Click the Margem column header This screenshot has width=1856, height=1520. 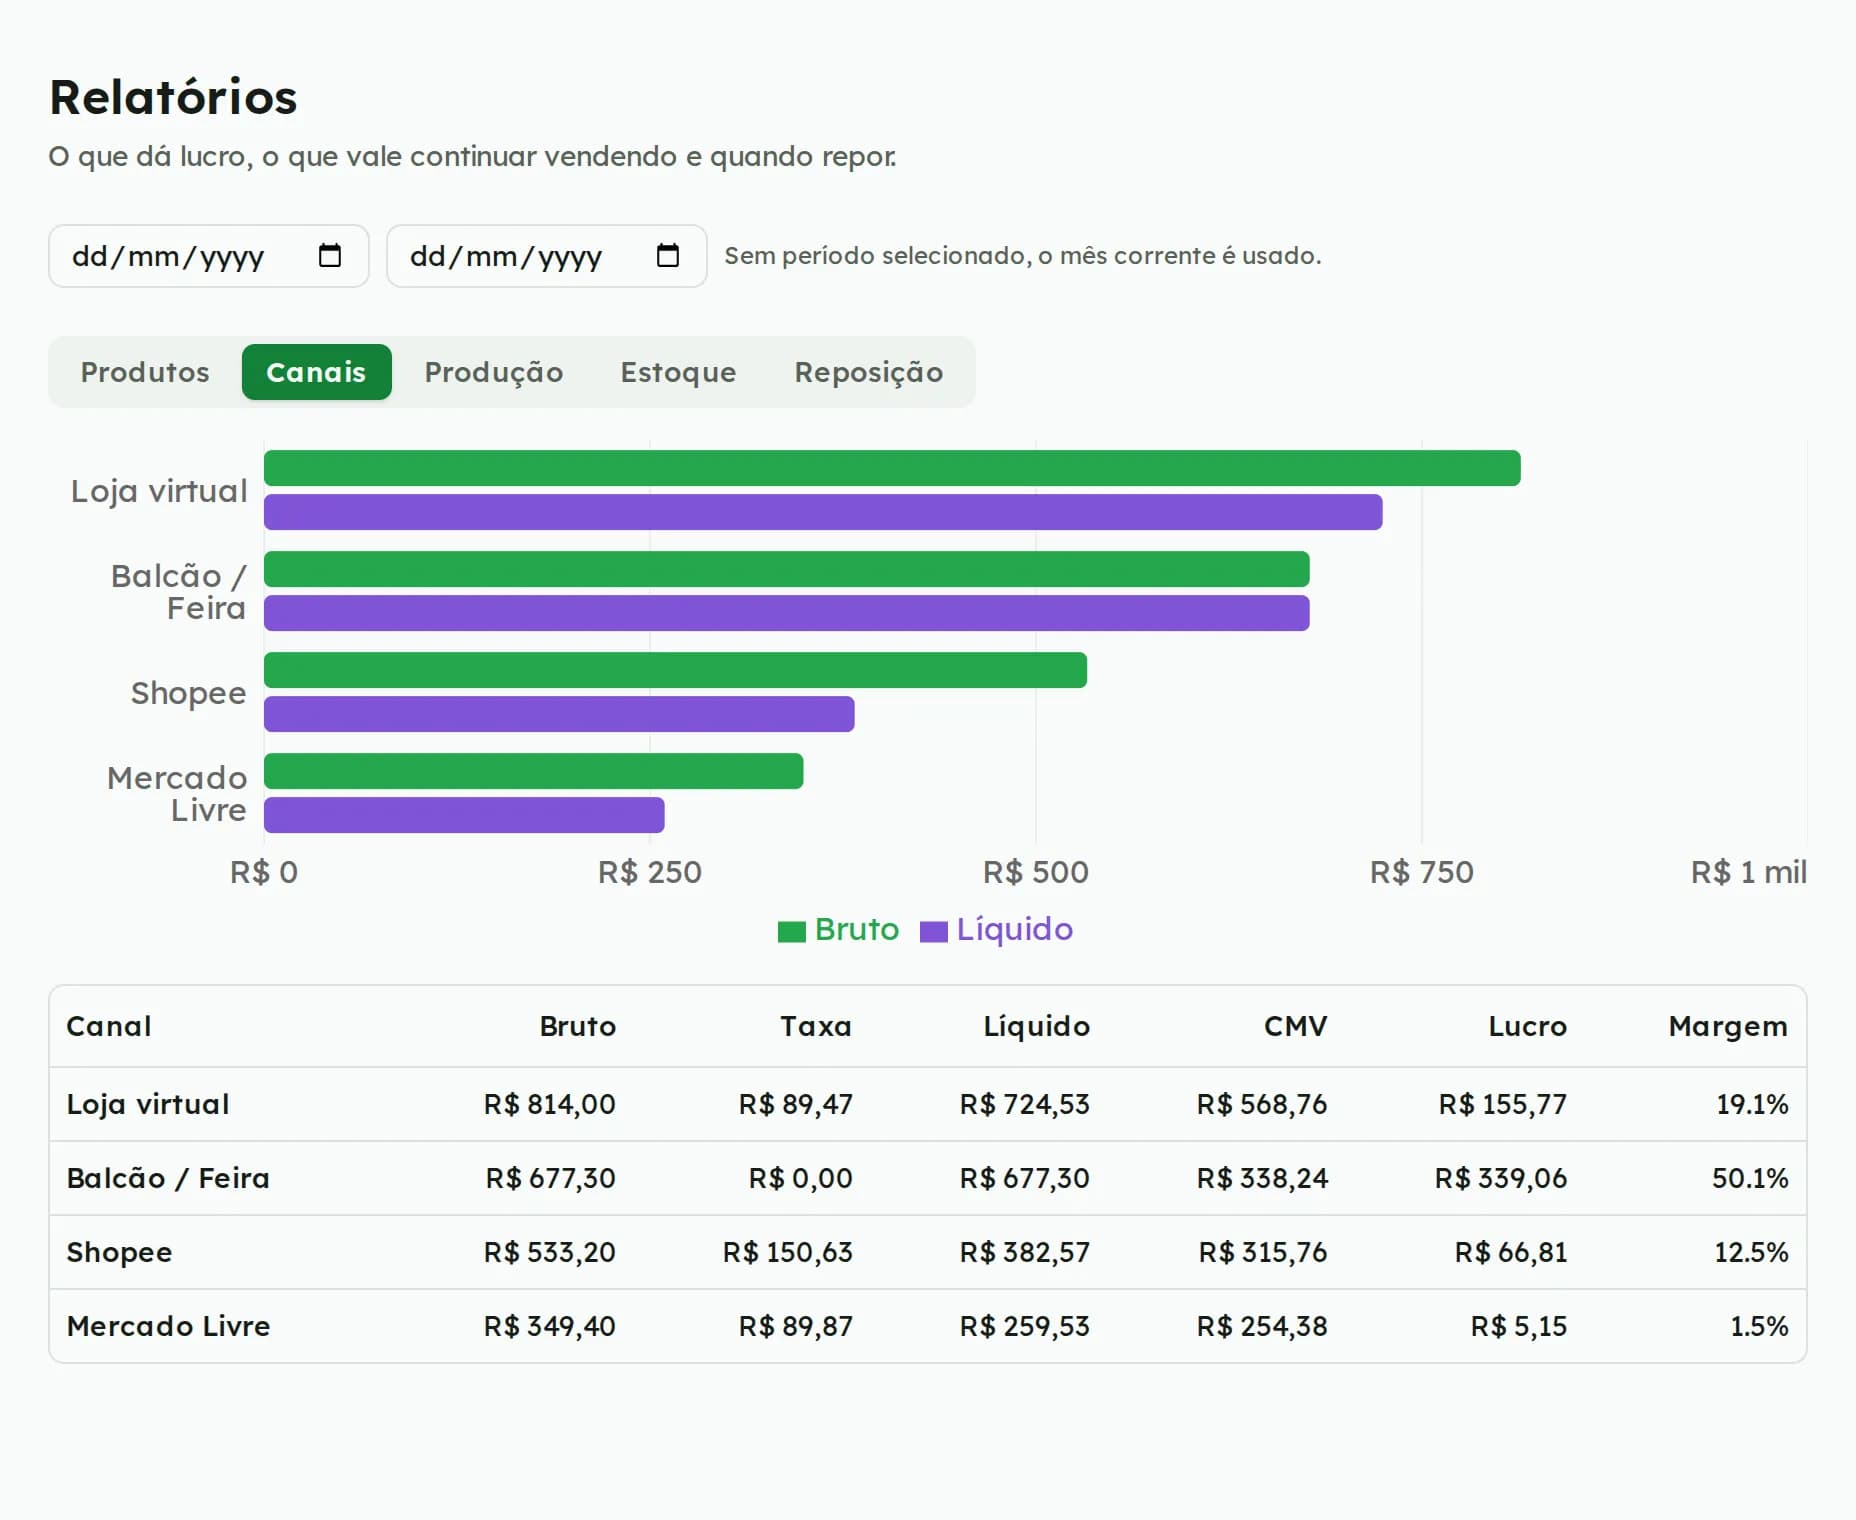1728,1027
